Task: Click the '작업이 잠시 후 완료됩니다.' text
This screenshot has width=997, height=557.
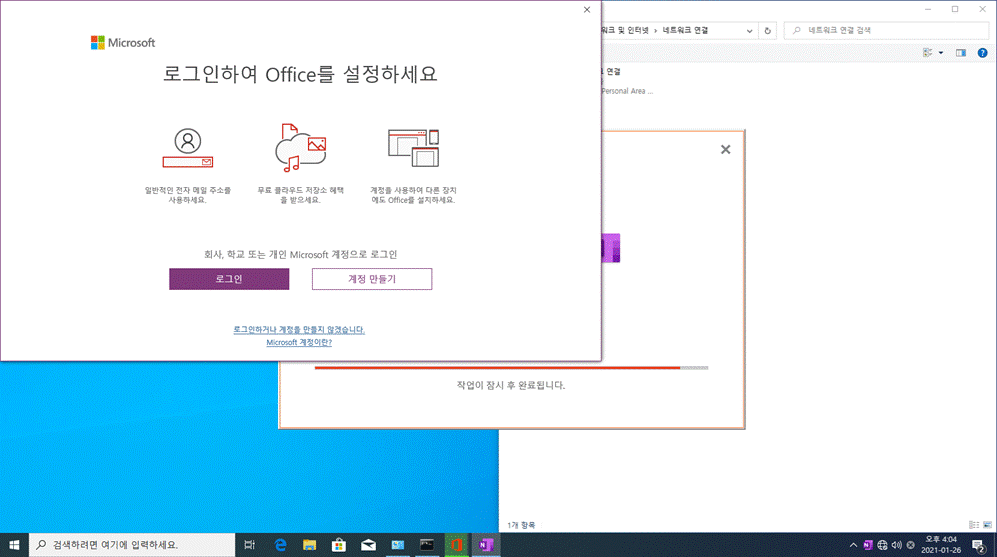Action: coord(511,385)
